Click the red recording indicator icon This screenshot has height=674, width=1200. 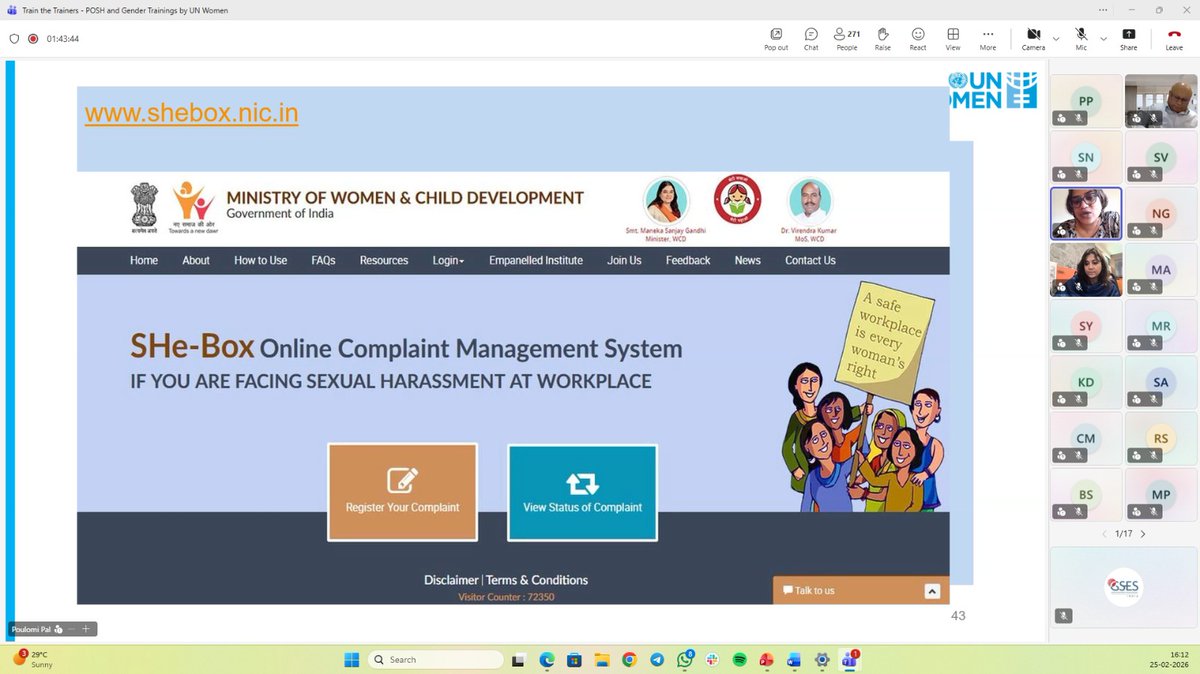(33, 39)
